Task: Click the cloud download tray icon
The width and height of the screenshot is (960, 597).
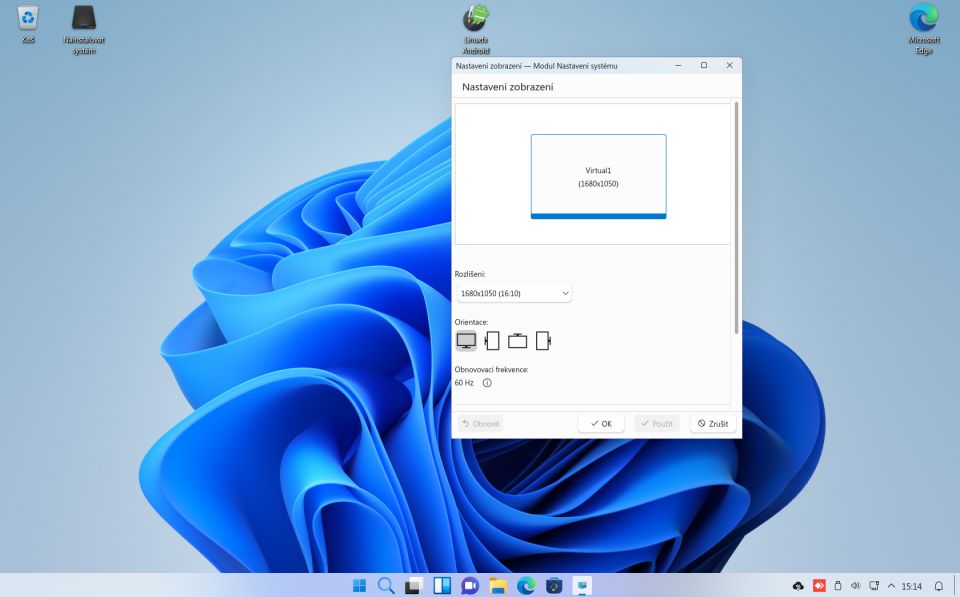Action: [798, 586]
